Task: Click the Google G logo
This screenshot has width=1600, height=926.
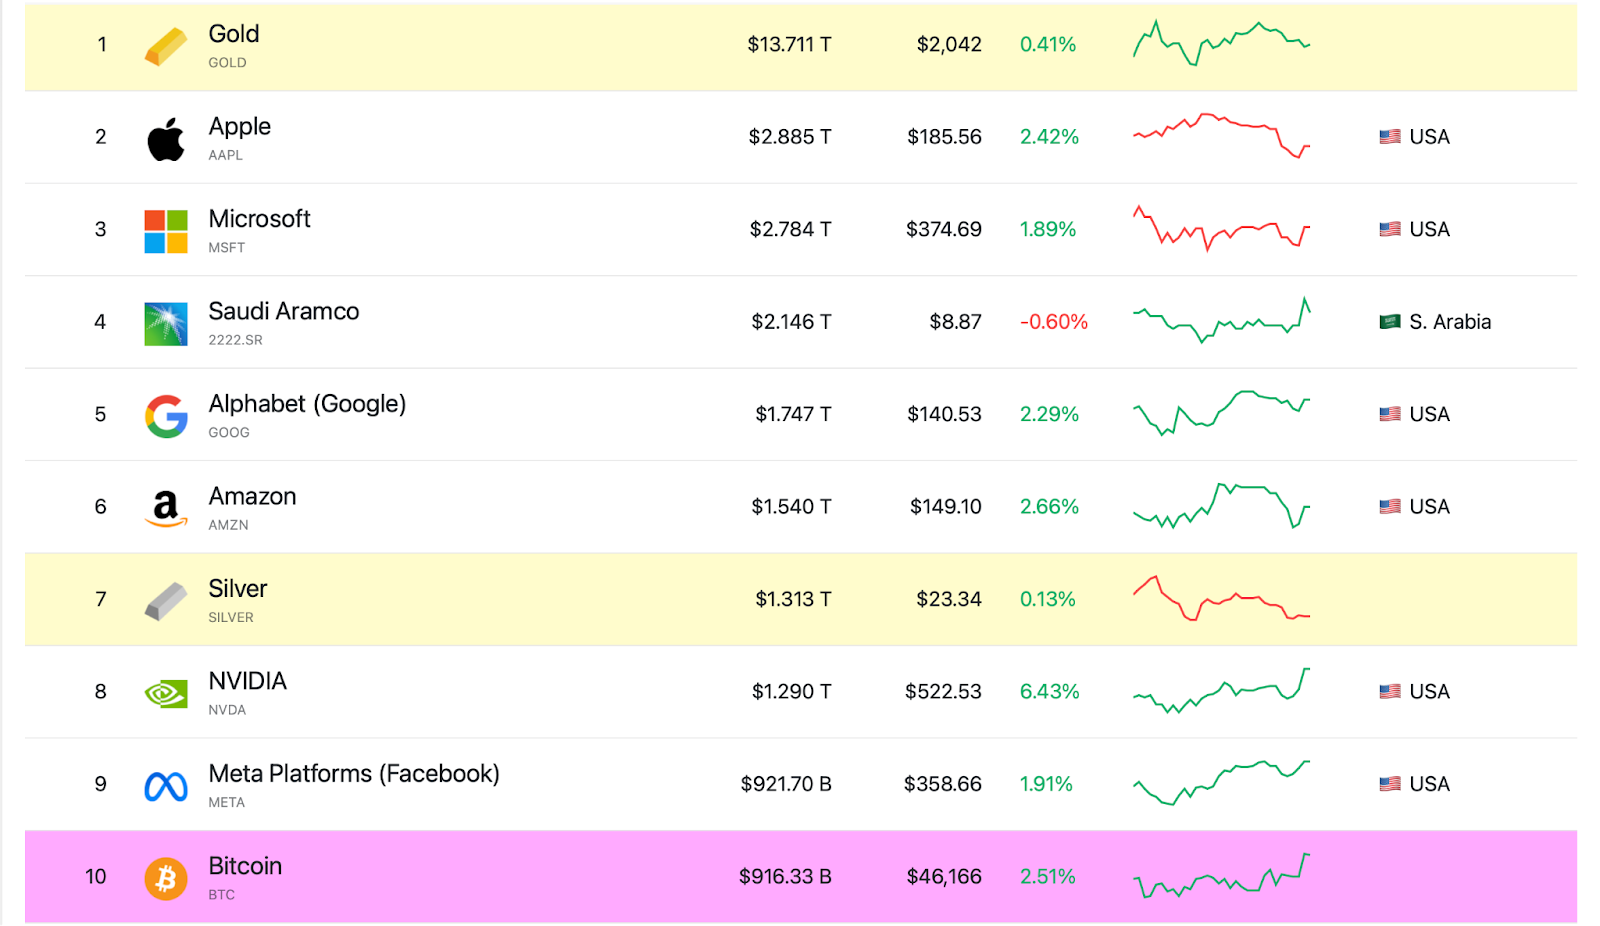Action: pyautogui.click(x=166, y=416)
